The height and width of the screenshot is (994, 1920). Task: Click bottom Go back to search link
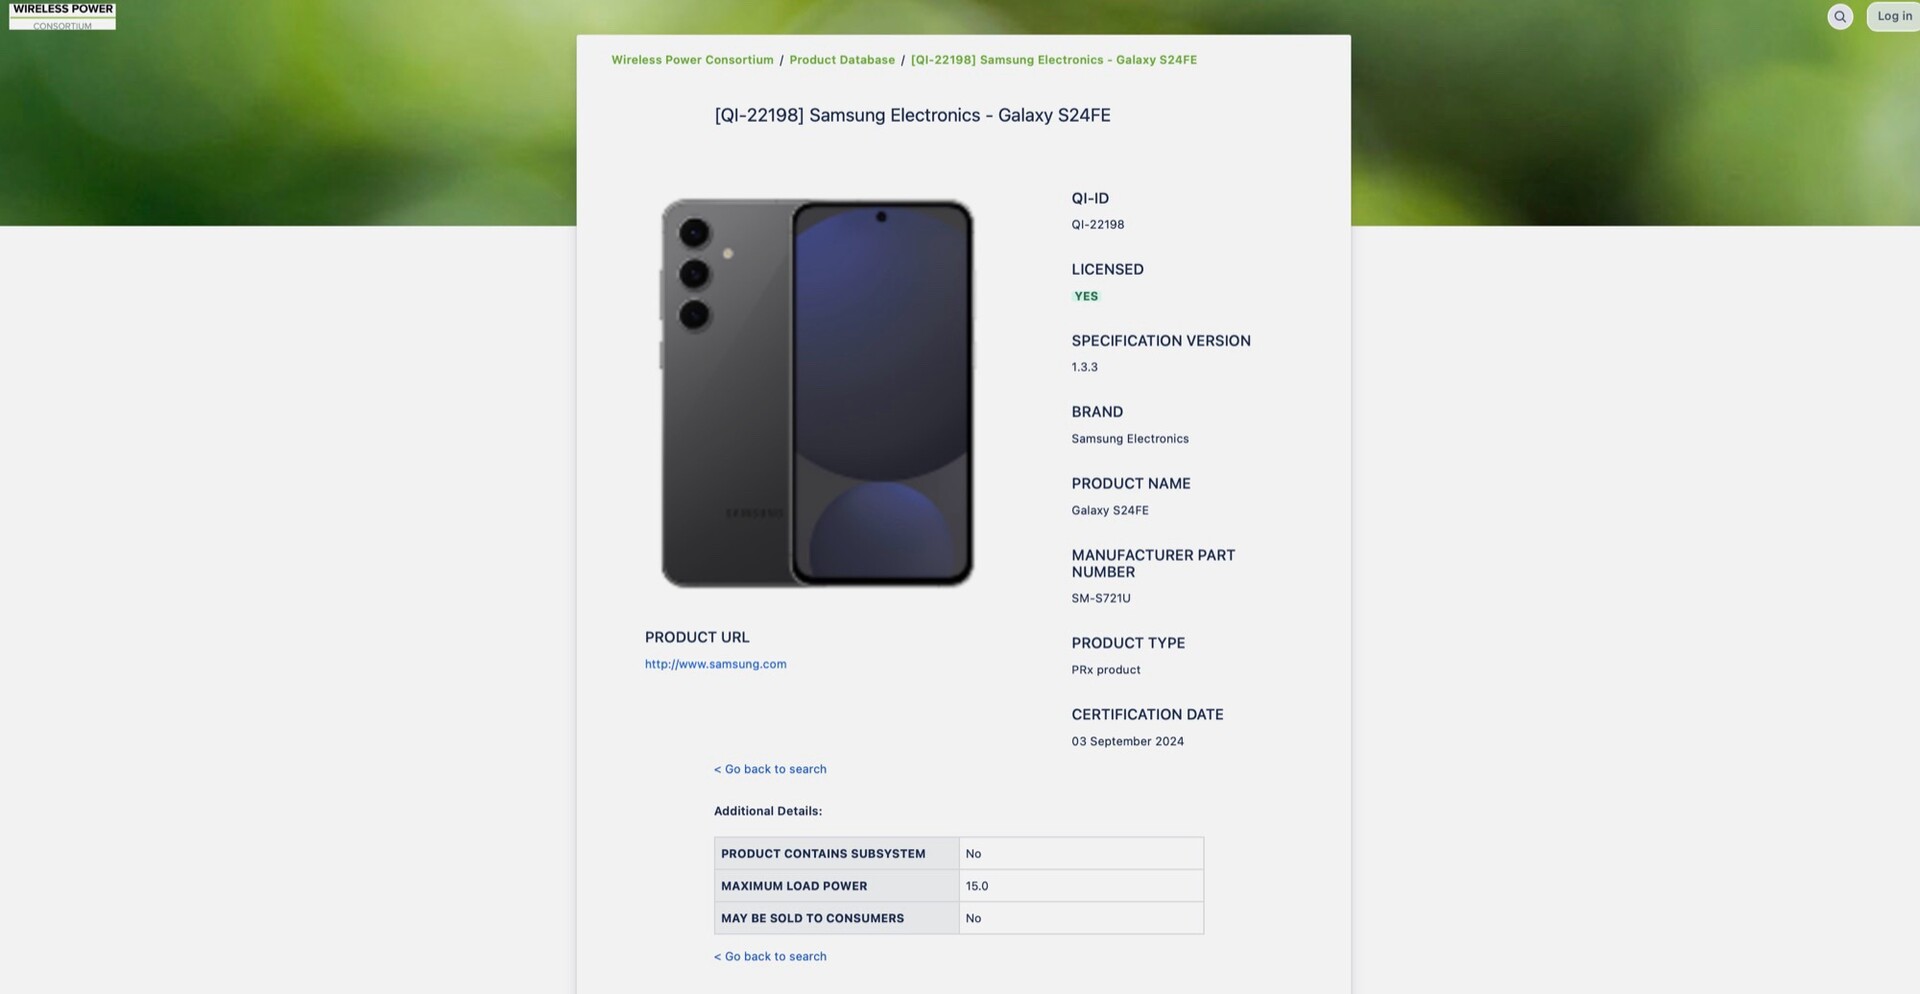point(770,957)
